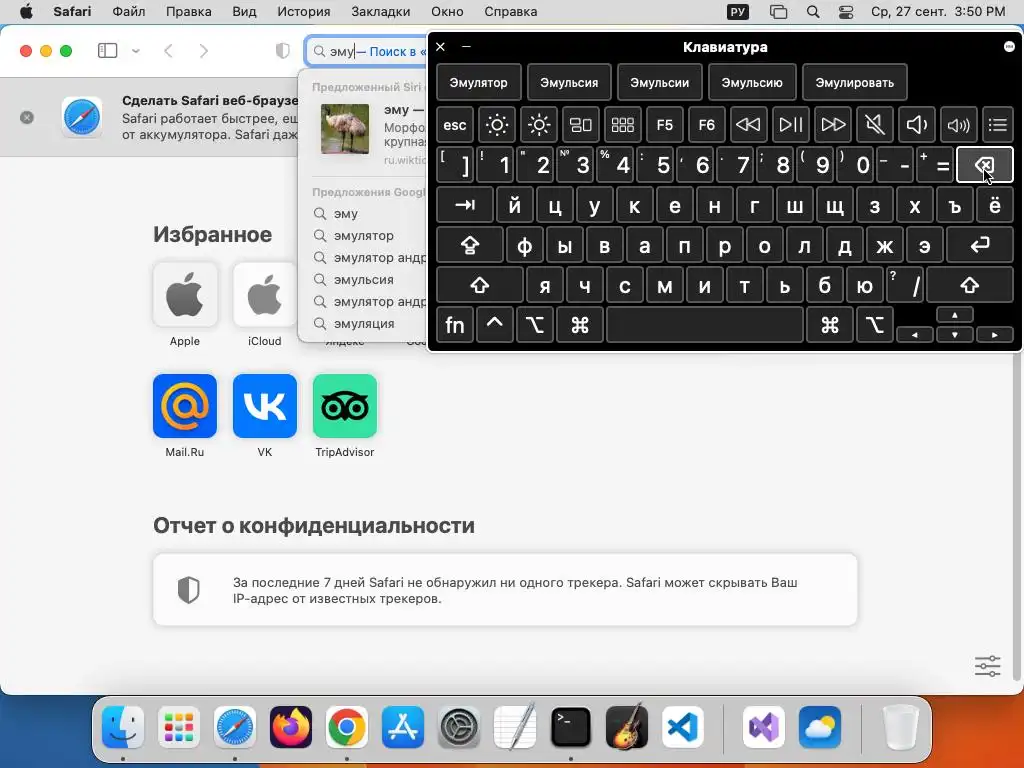Show the Safari sidebar
The height and width of the screenshot is (768, 1024).
coord(108,51)
